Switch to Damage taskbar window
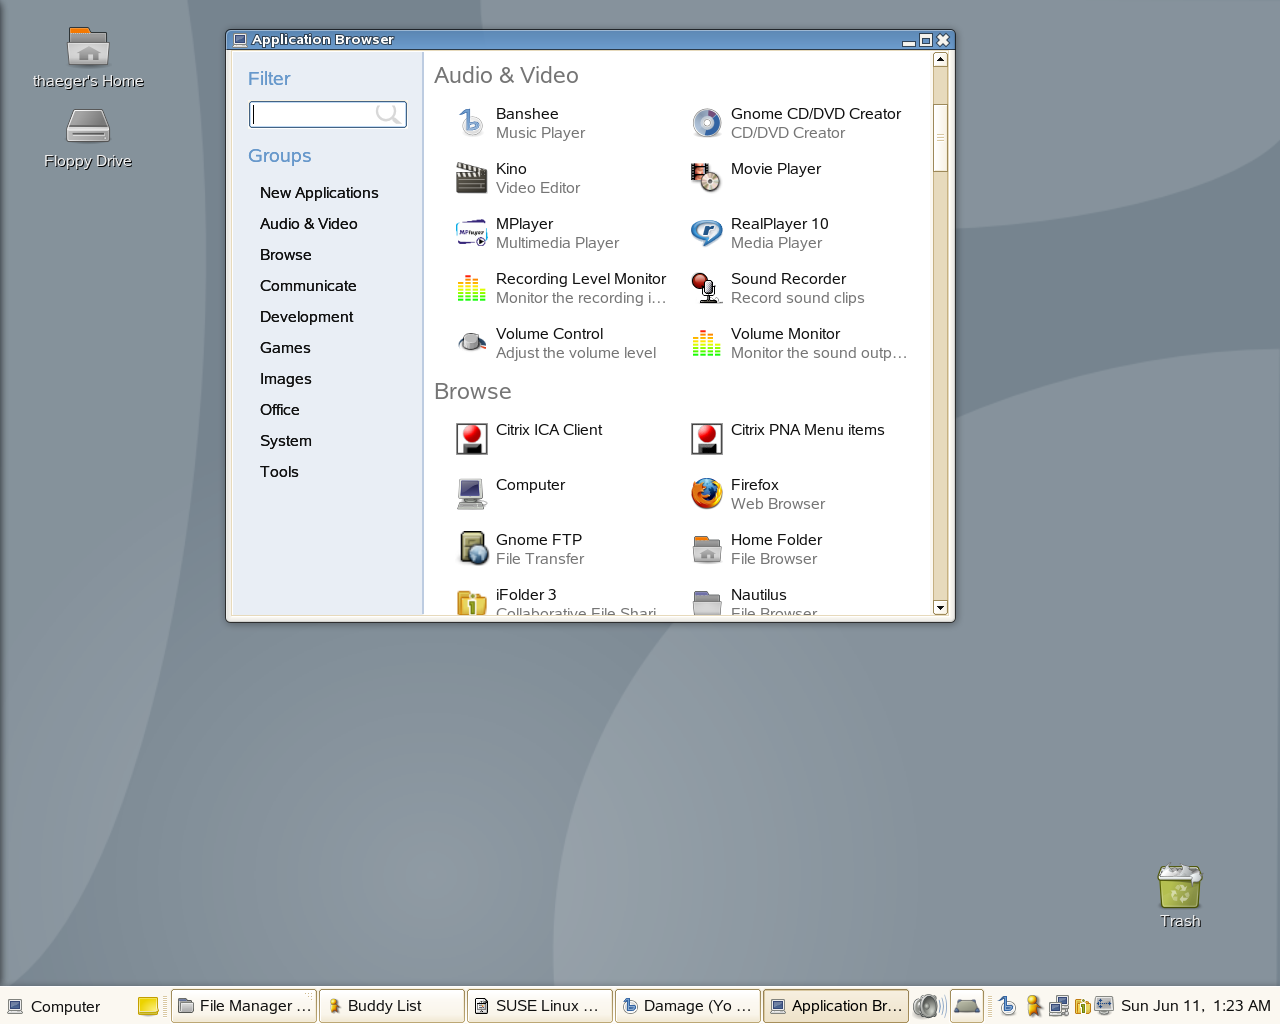The image size is (1280, 1024). click(x=688, y=1006)
